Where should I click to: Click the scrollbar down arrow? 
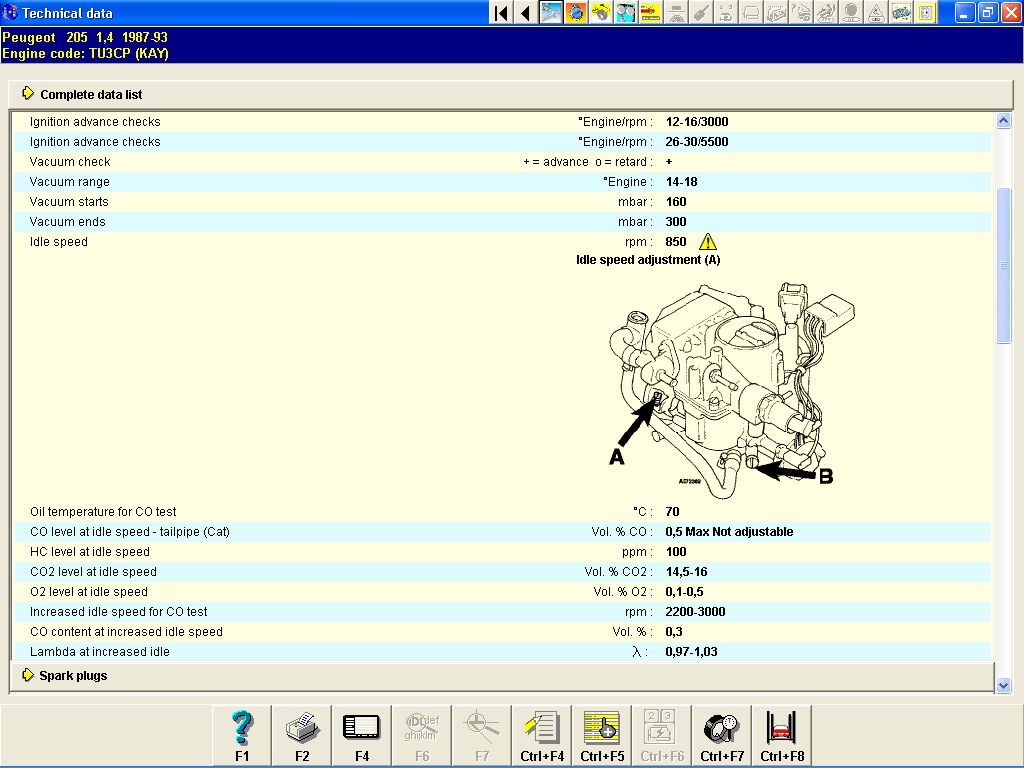click(1004, 685)
